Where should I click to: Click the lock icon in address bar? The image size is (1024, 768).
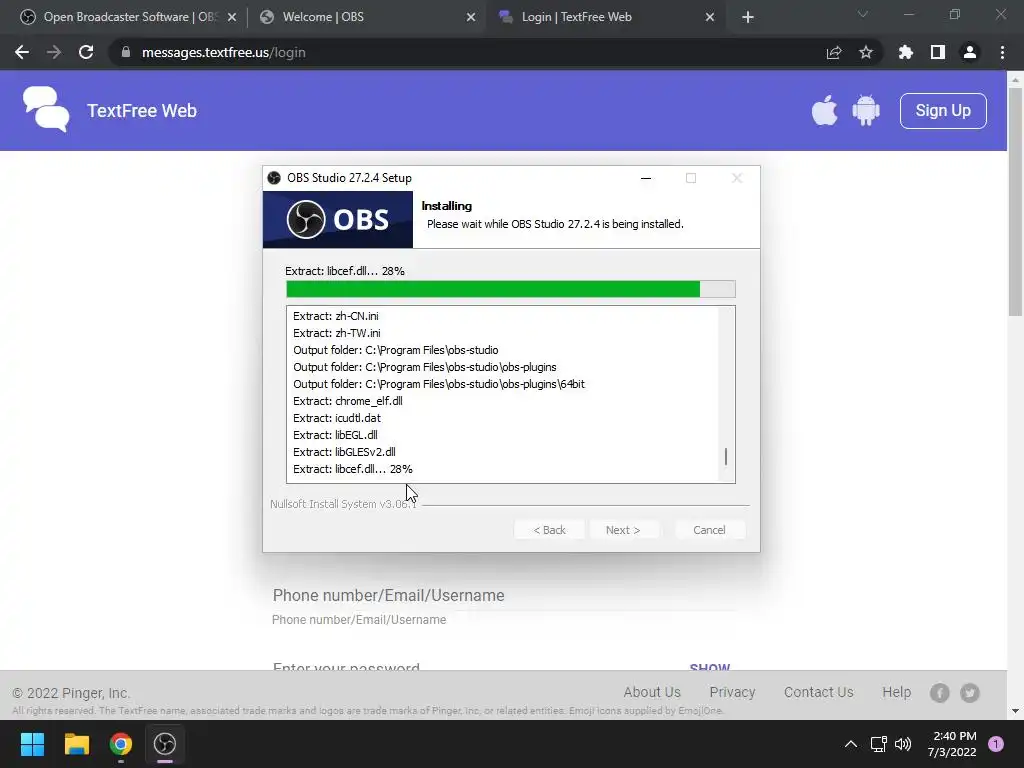pos(126,52)
